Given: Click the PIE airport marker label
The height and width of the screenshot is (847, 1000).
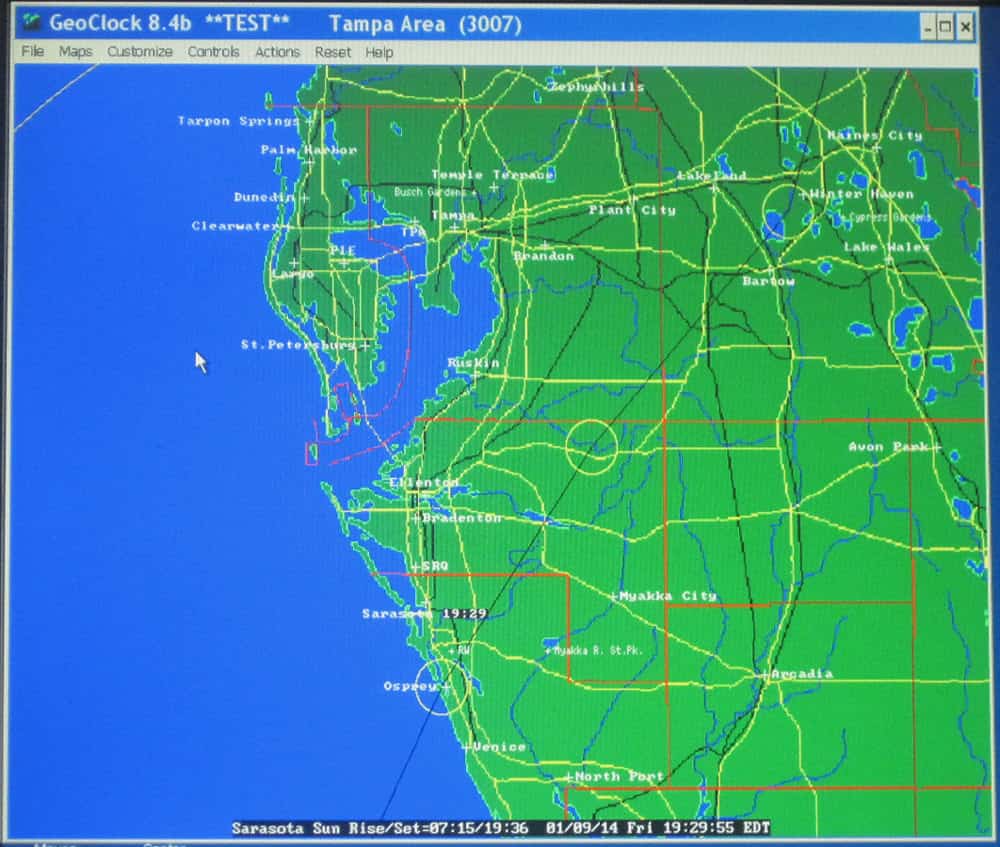Looking at the screenshot, I should click(x=342, y=250).
